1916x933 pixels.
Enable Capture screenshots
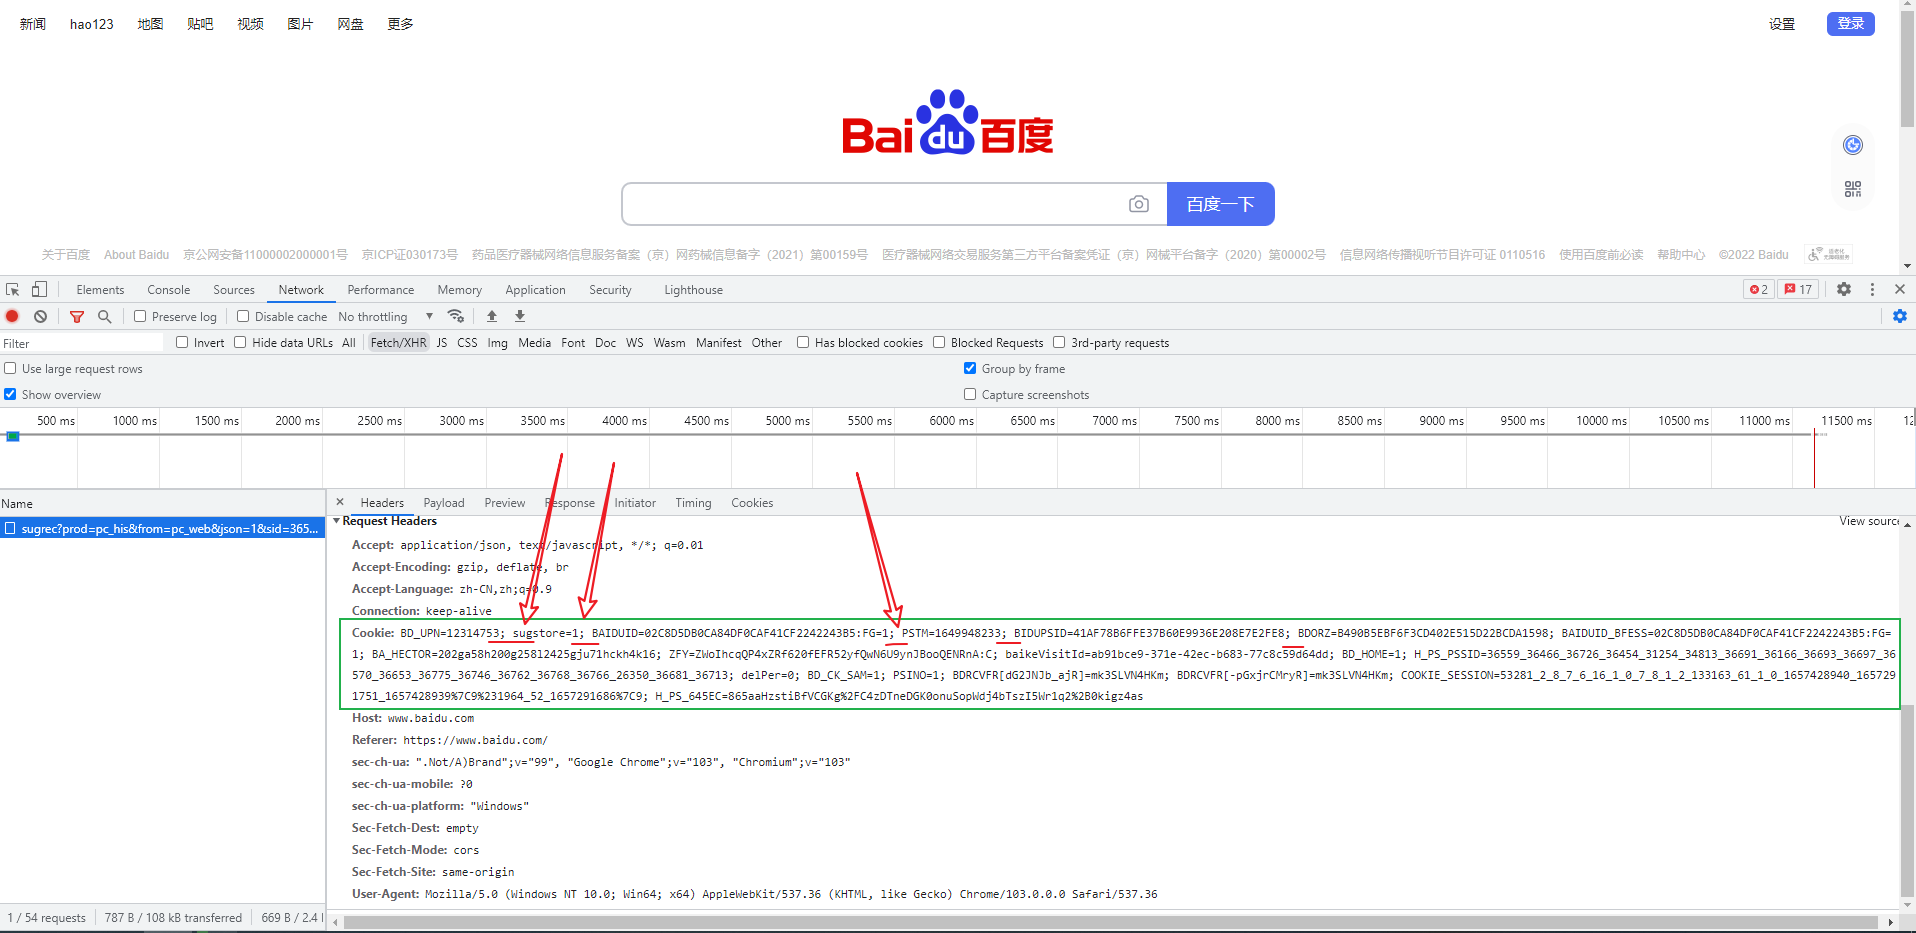970,394
